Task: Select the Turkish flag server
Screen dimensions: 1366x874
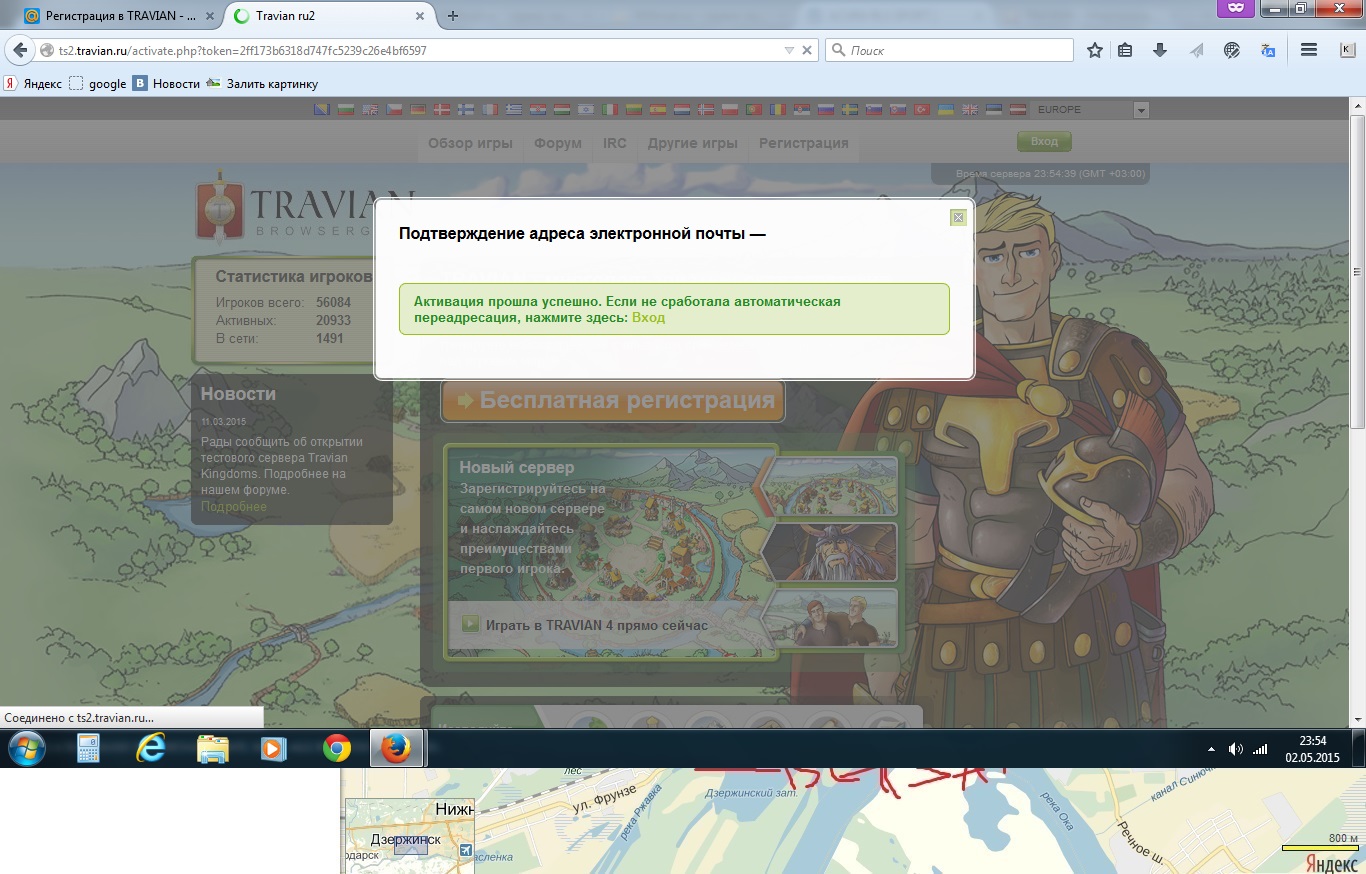Action: pos(921,110)
